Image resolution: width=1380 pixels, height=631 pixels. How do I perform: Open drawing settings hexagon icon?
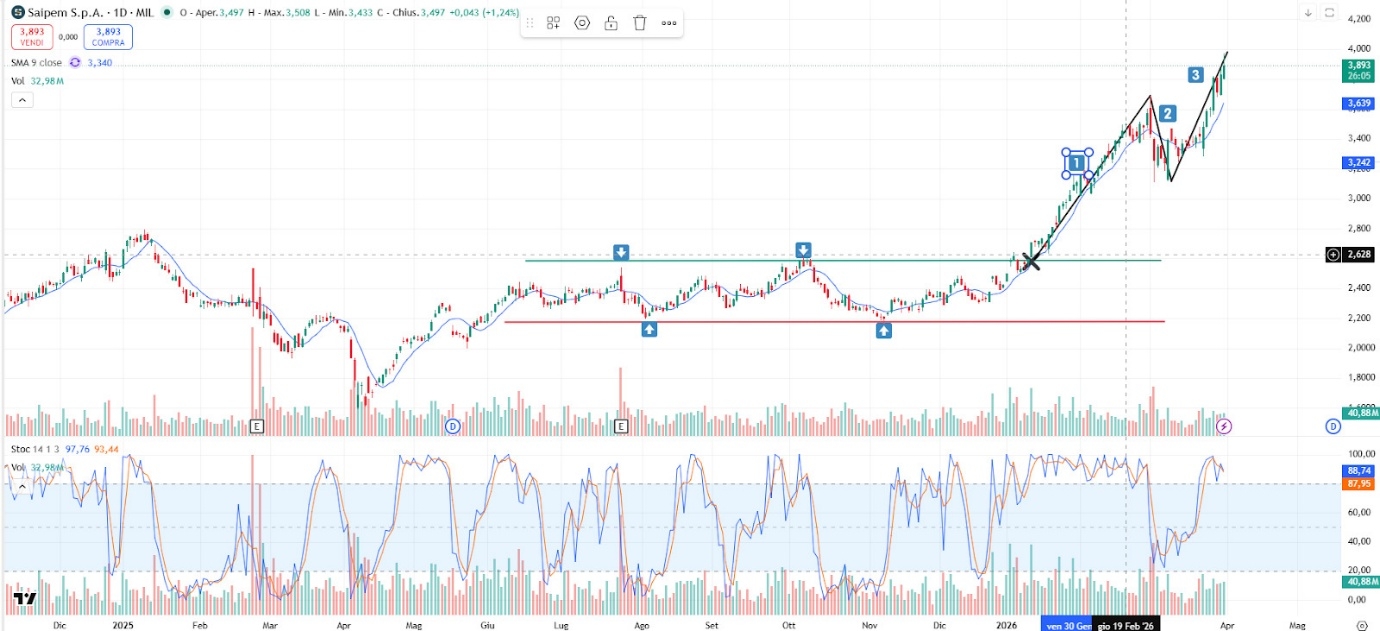point(582,23)
